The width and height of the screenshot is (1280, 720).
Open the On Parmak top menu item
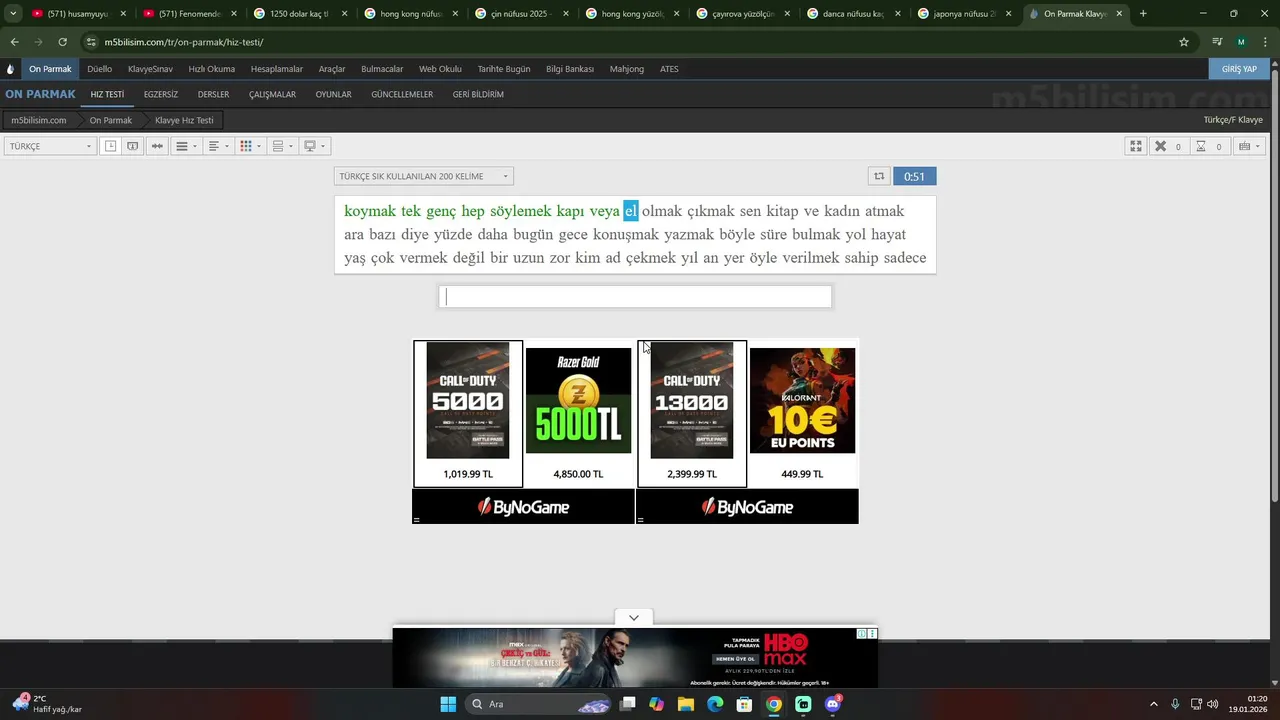pos(50,69)
